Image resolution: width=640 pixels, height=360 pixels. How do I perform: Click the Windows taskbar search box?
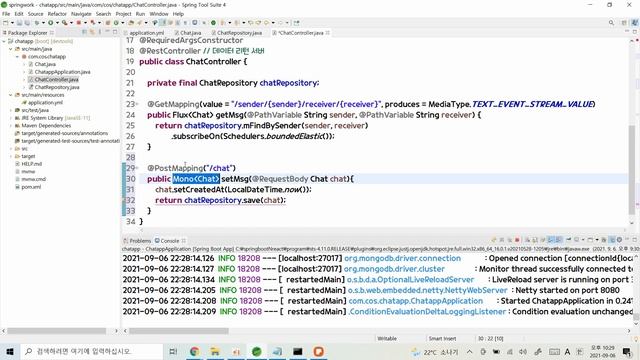(x=91, y=351)
